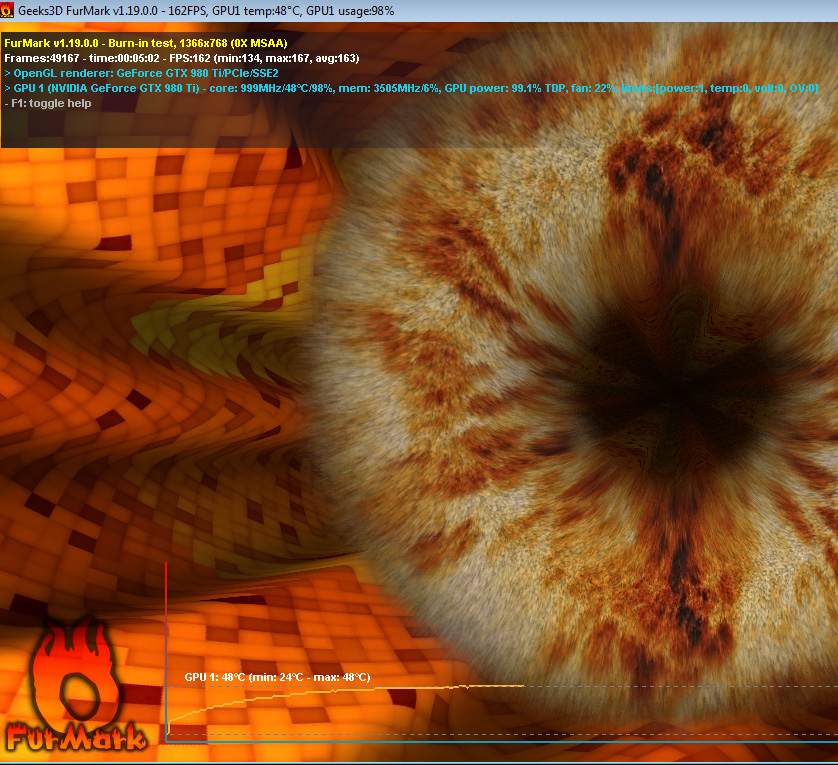The height and width of the screenshot is (765, 838).
Task: Click the 'Frames:49167 - time:00:05:02' stats line
Action: (x=182, y=58)
